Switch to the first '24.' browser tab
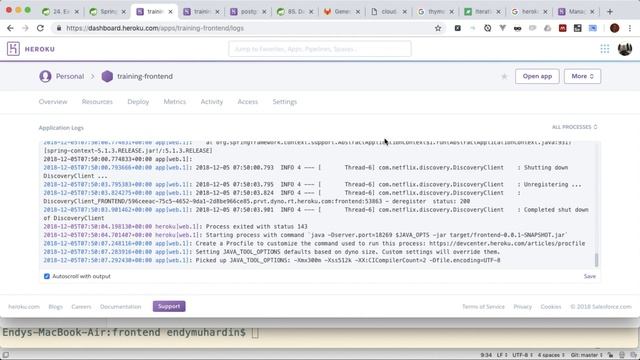This screenshot has width=640, height=360. 60,12
